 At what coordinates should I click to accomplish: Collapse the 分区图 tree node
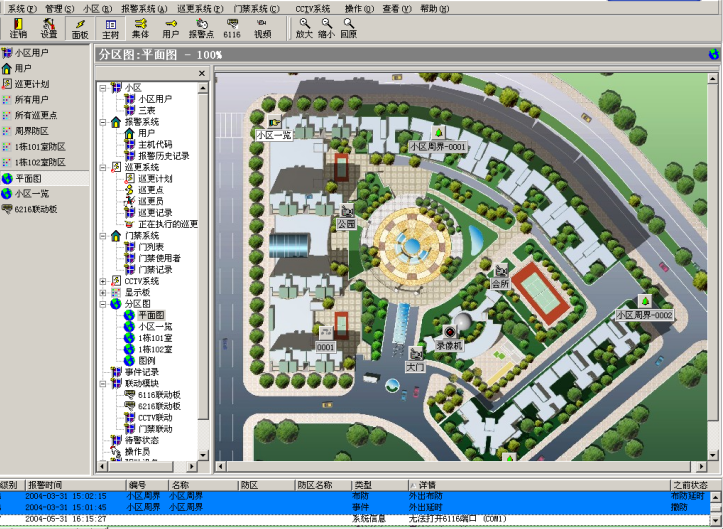(x=103, y=304)
